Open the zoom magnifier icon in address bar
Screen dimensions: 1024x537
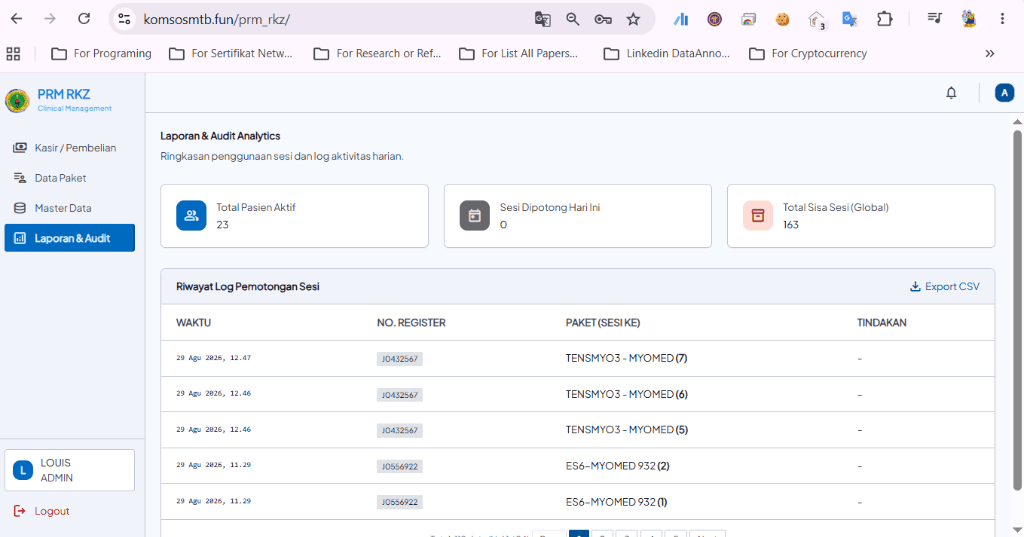coord(573,20)
